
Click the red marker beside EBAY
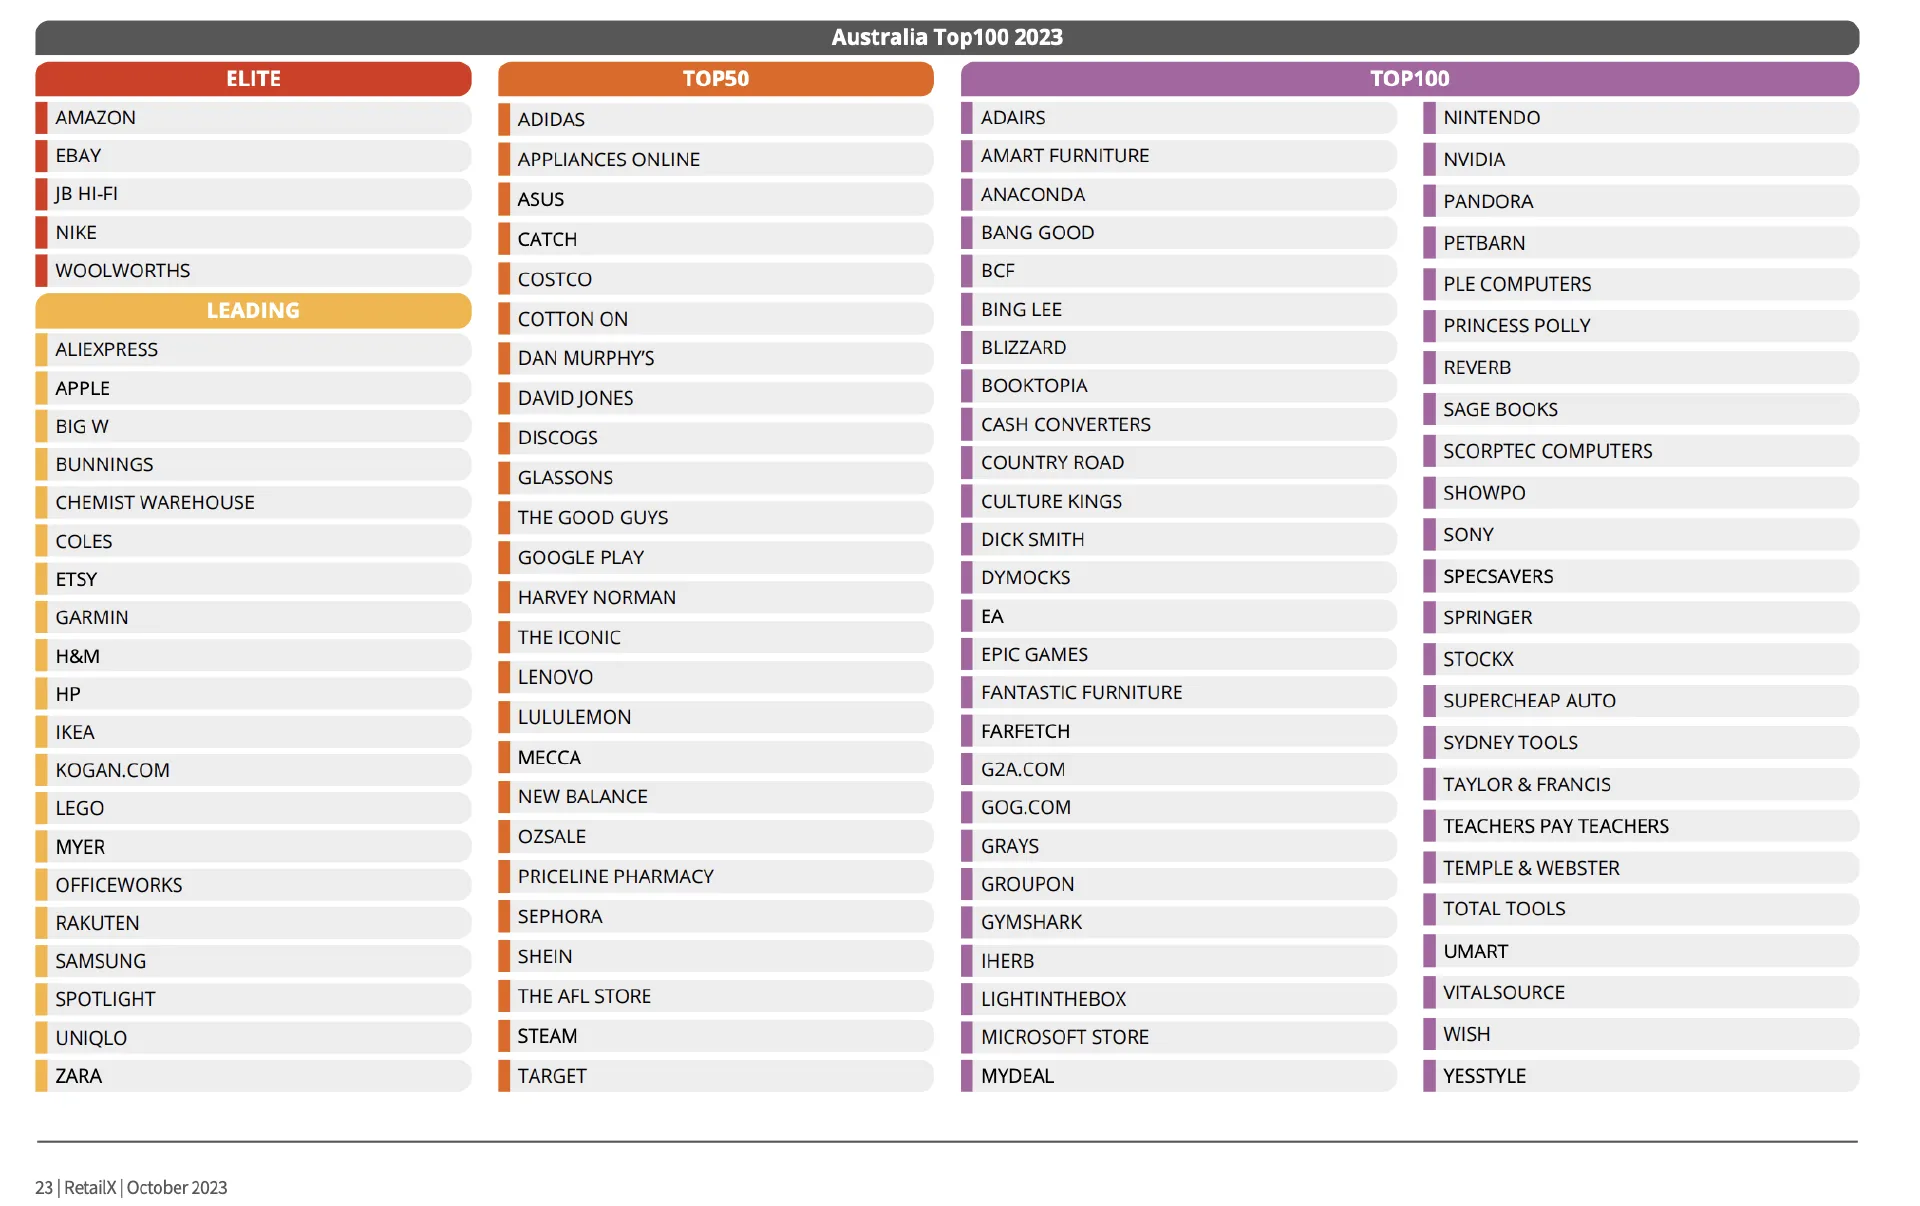click(42, 156)
